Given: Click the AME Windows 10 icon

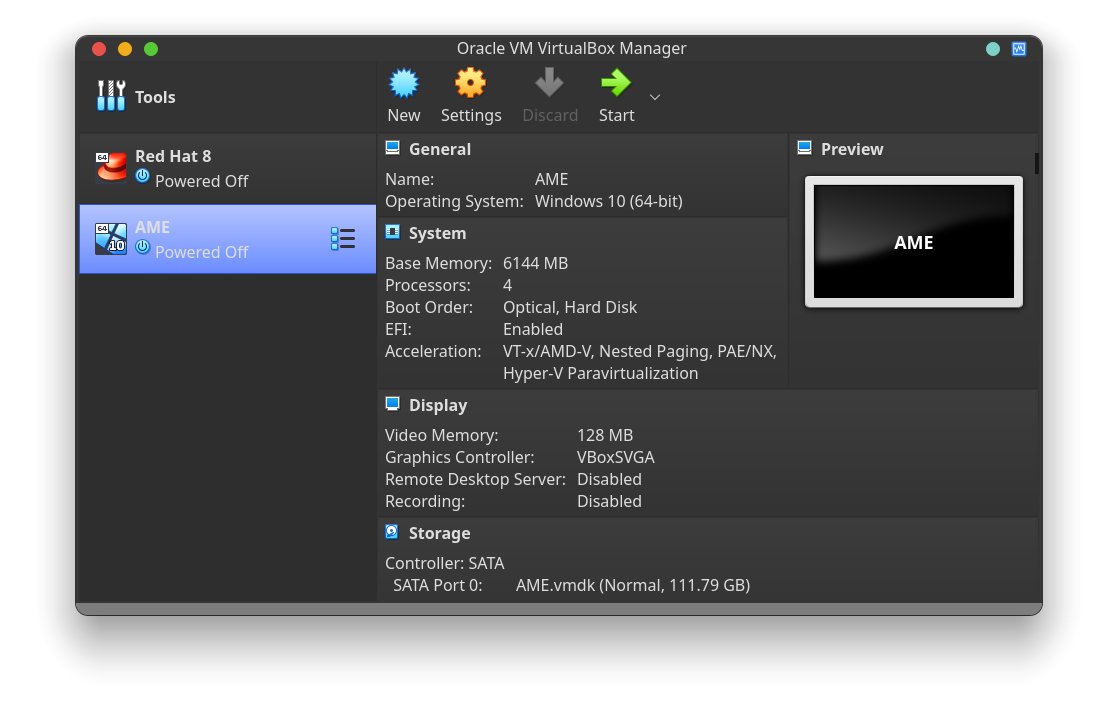Looking at the screenshot, I should coord(111,239).
